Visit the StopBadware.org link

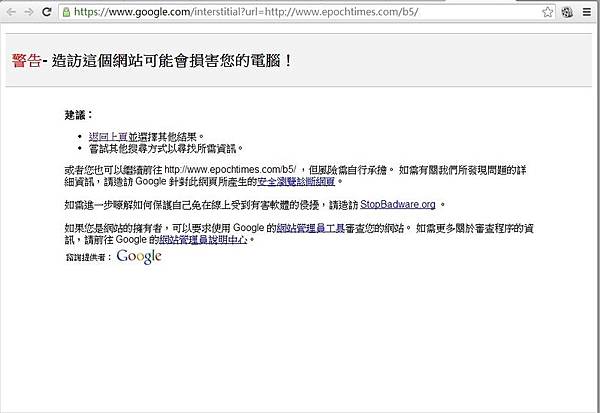(398, 204)
